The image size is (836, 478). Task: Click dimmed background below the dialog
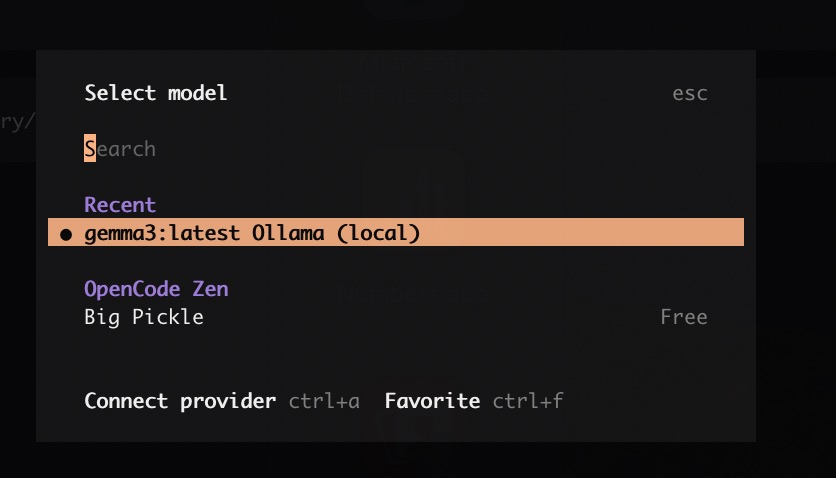400,460
